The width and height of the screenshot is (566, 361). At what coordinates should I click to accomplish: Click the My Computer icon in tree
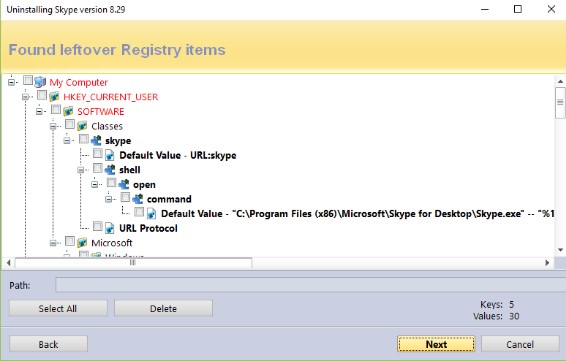coord(40,82)
